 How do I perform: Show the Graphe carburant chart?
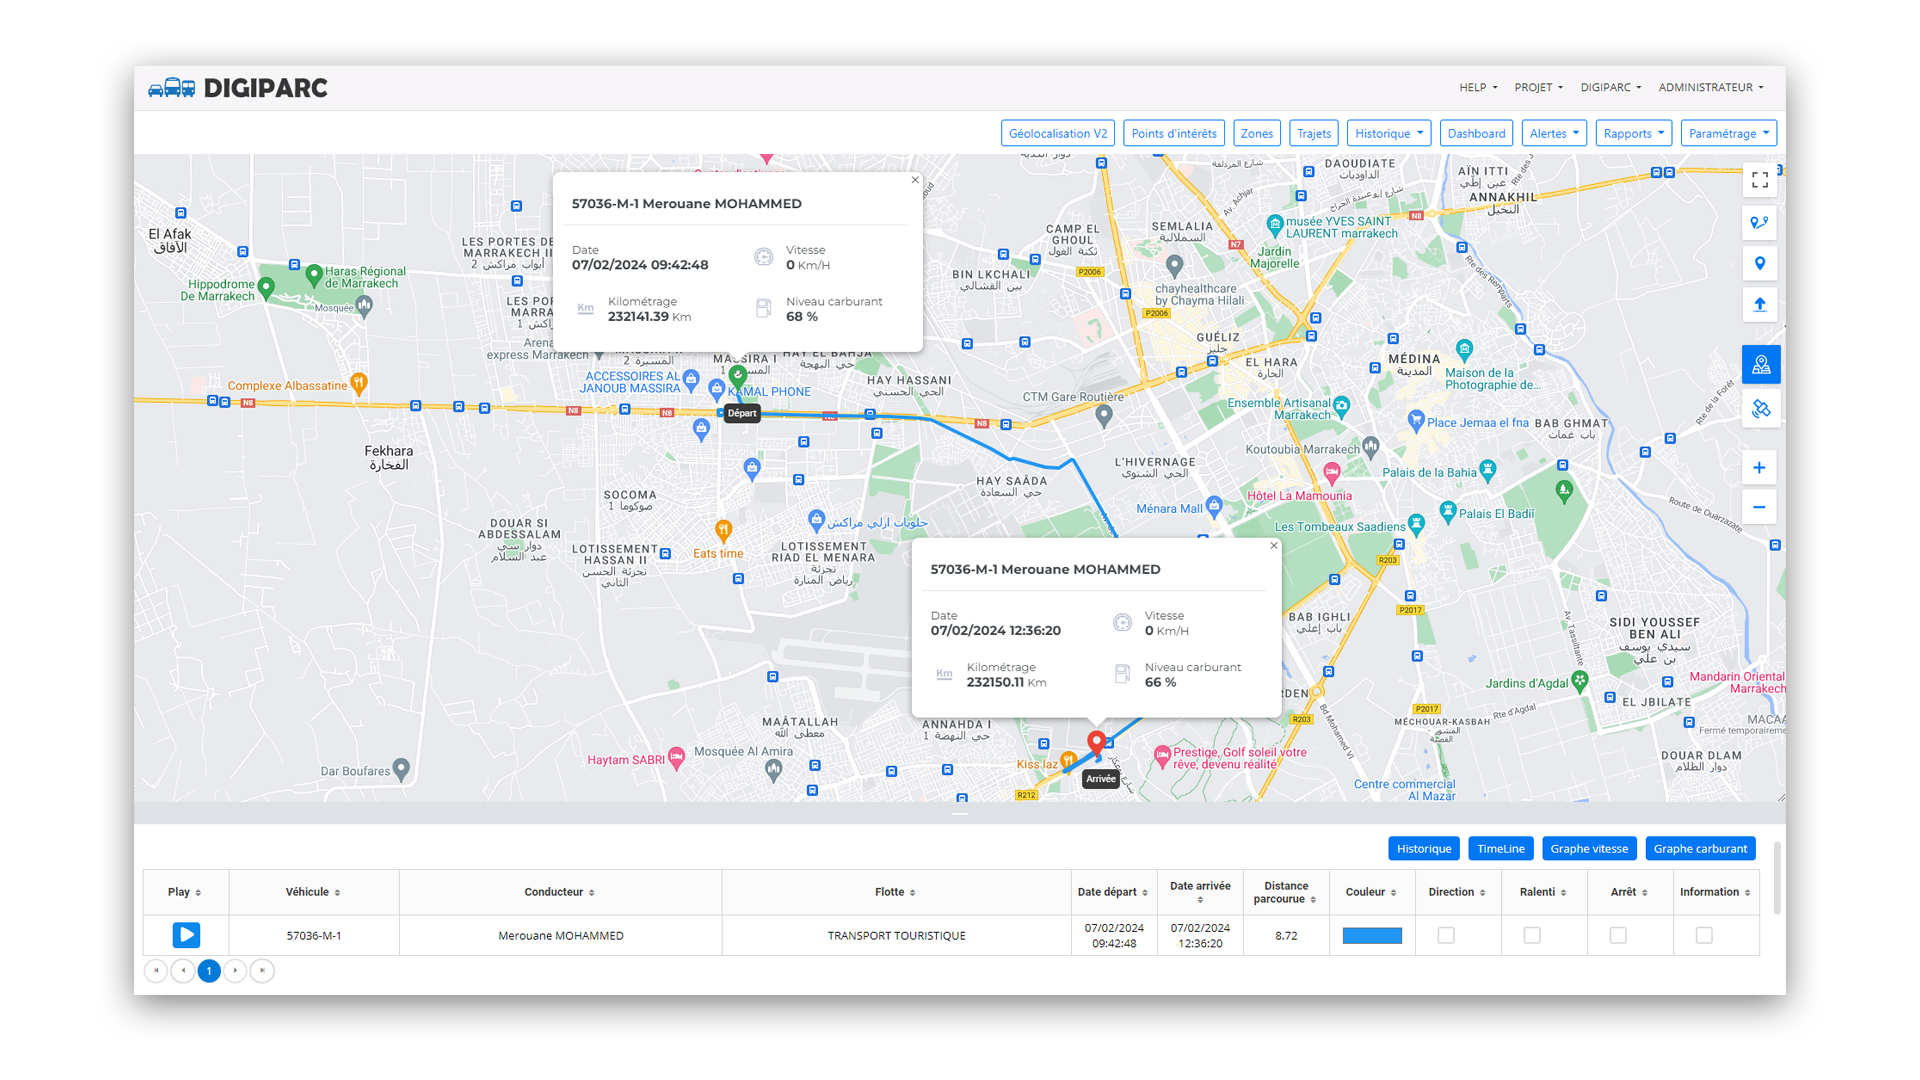(x=1700, y=849)
